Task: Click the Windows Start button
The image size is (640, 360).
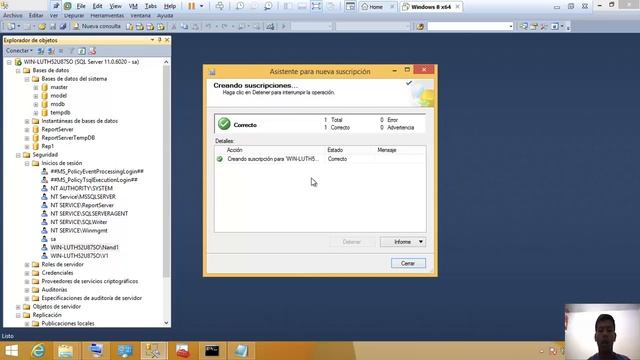Action: [11, 351]
